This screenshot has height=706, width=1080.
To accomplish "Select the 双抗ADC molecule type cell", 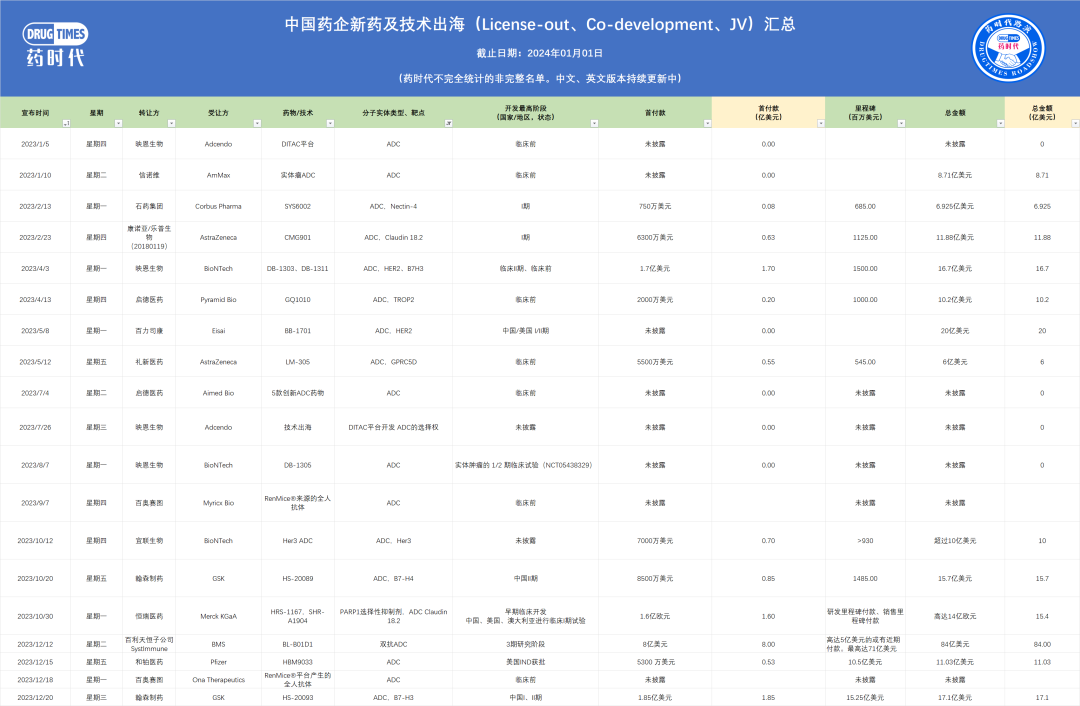I will point(393,644).
